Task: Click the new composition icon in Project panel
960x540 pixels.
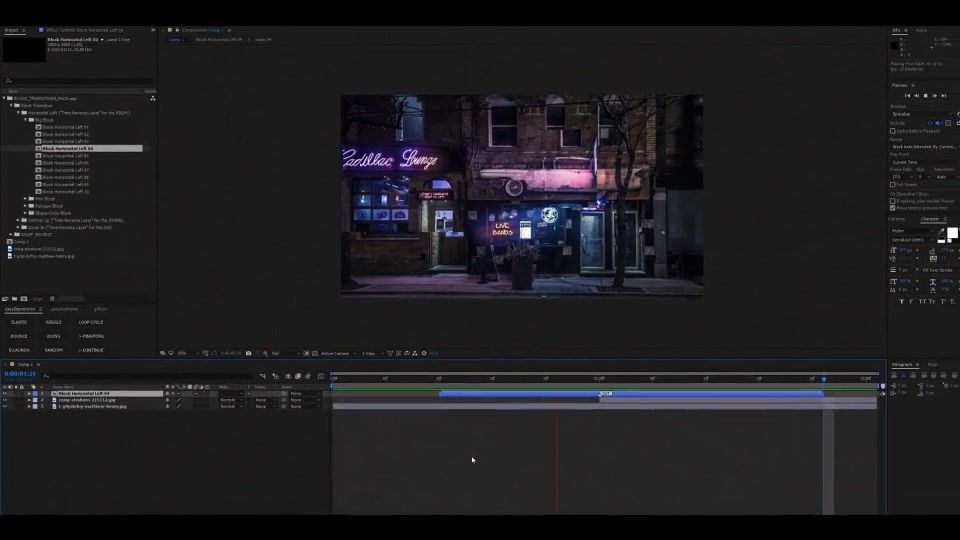Action: 24,299
